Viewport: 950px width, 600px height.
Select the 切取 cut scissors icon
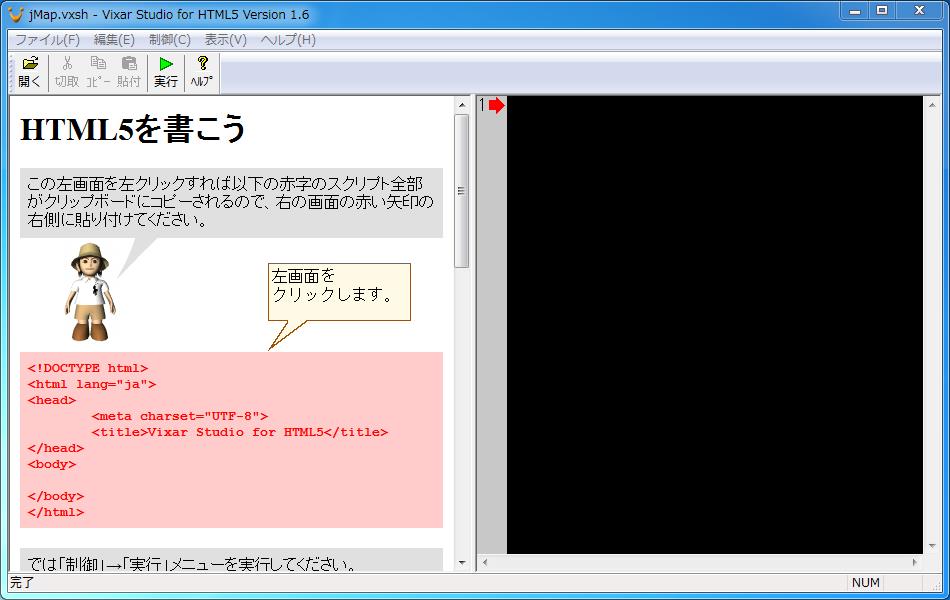(66, 70)
